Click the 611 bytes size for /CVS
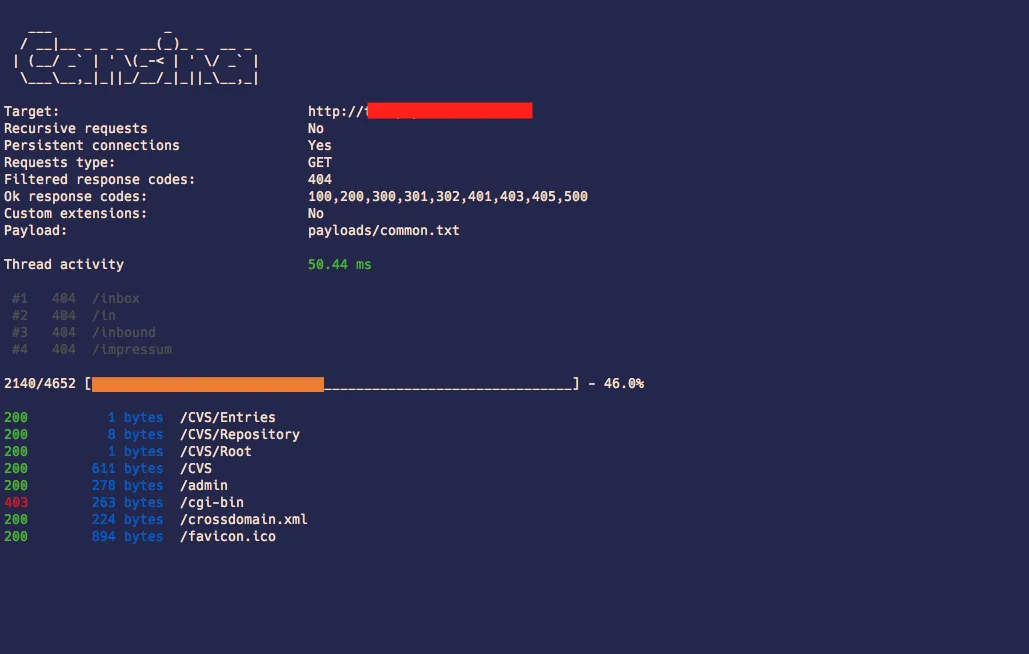Viewport: 1029px width, 654px height. click(x=127, y=468)
